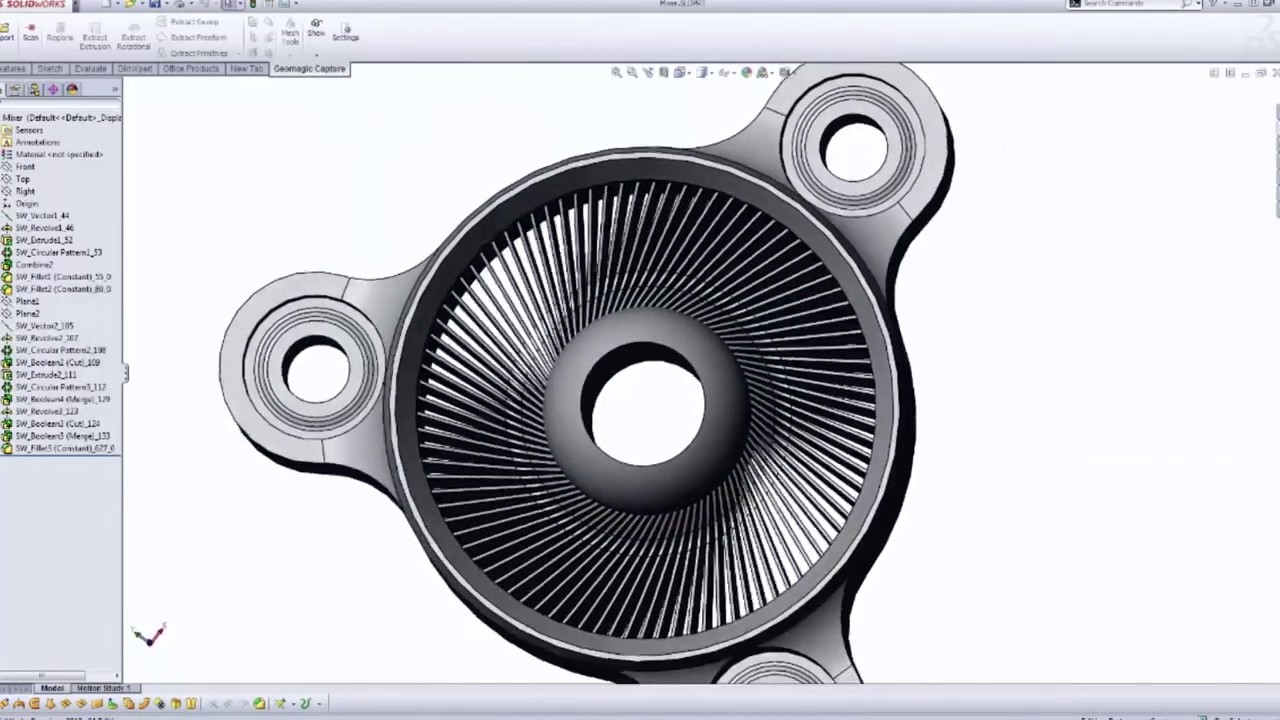
Task: Choose the Extract Extrusion command
Action: 95,36
